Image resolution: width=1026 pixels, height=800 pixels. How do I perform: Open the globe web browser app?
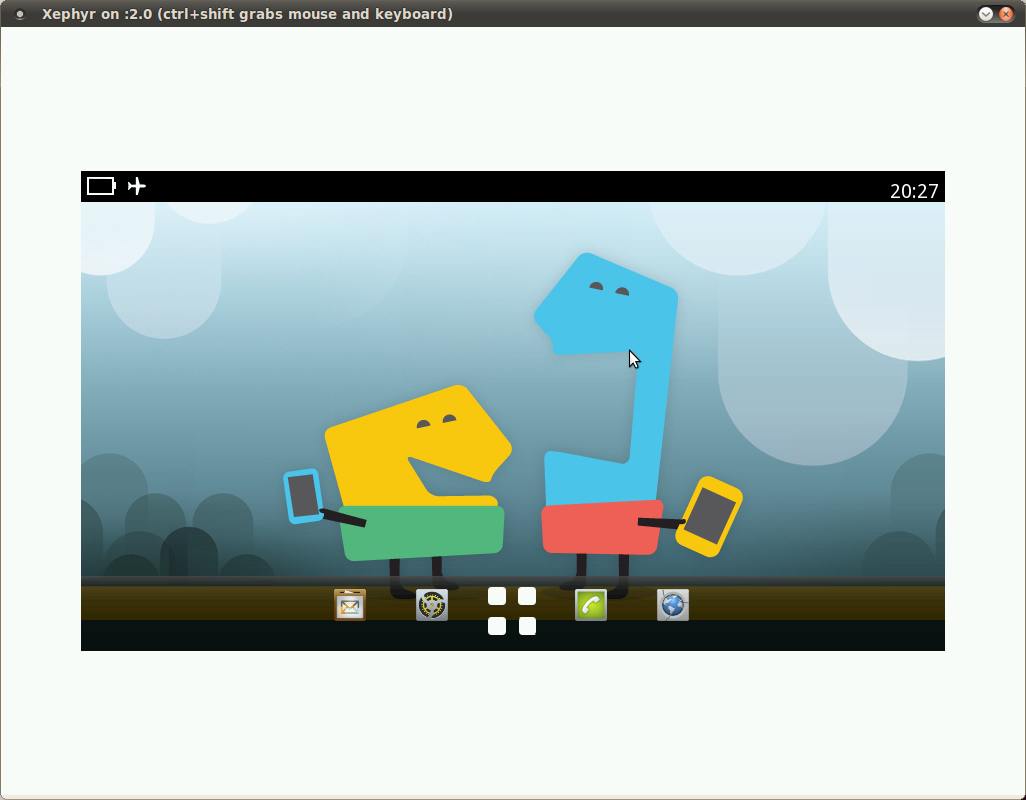coord(673,605)
